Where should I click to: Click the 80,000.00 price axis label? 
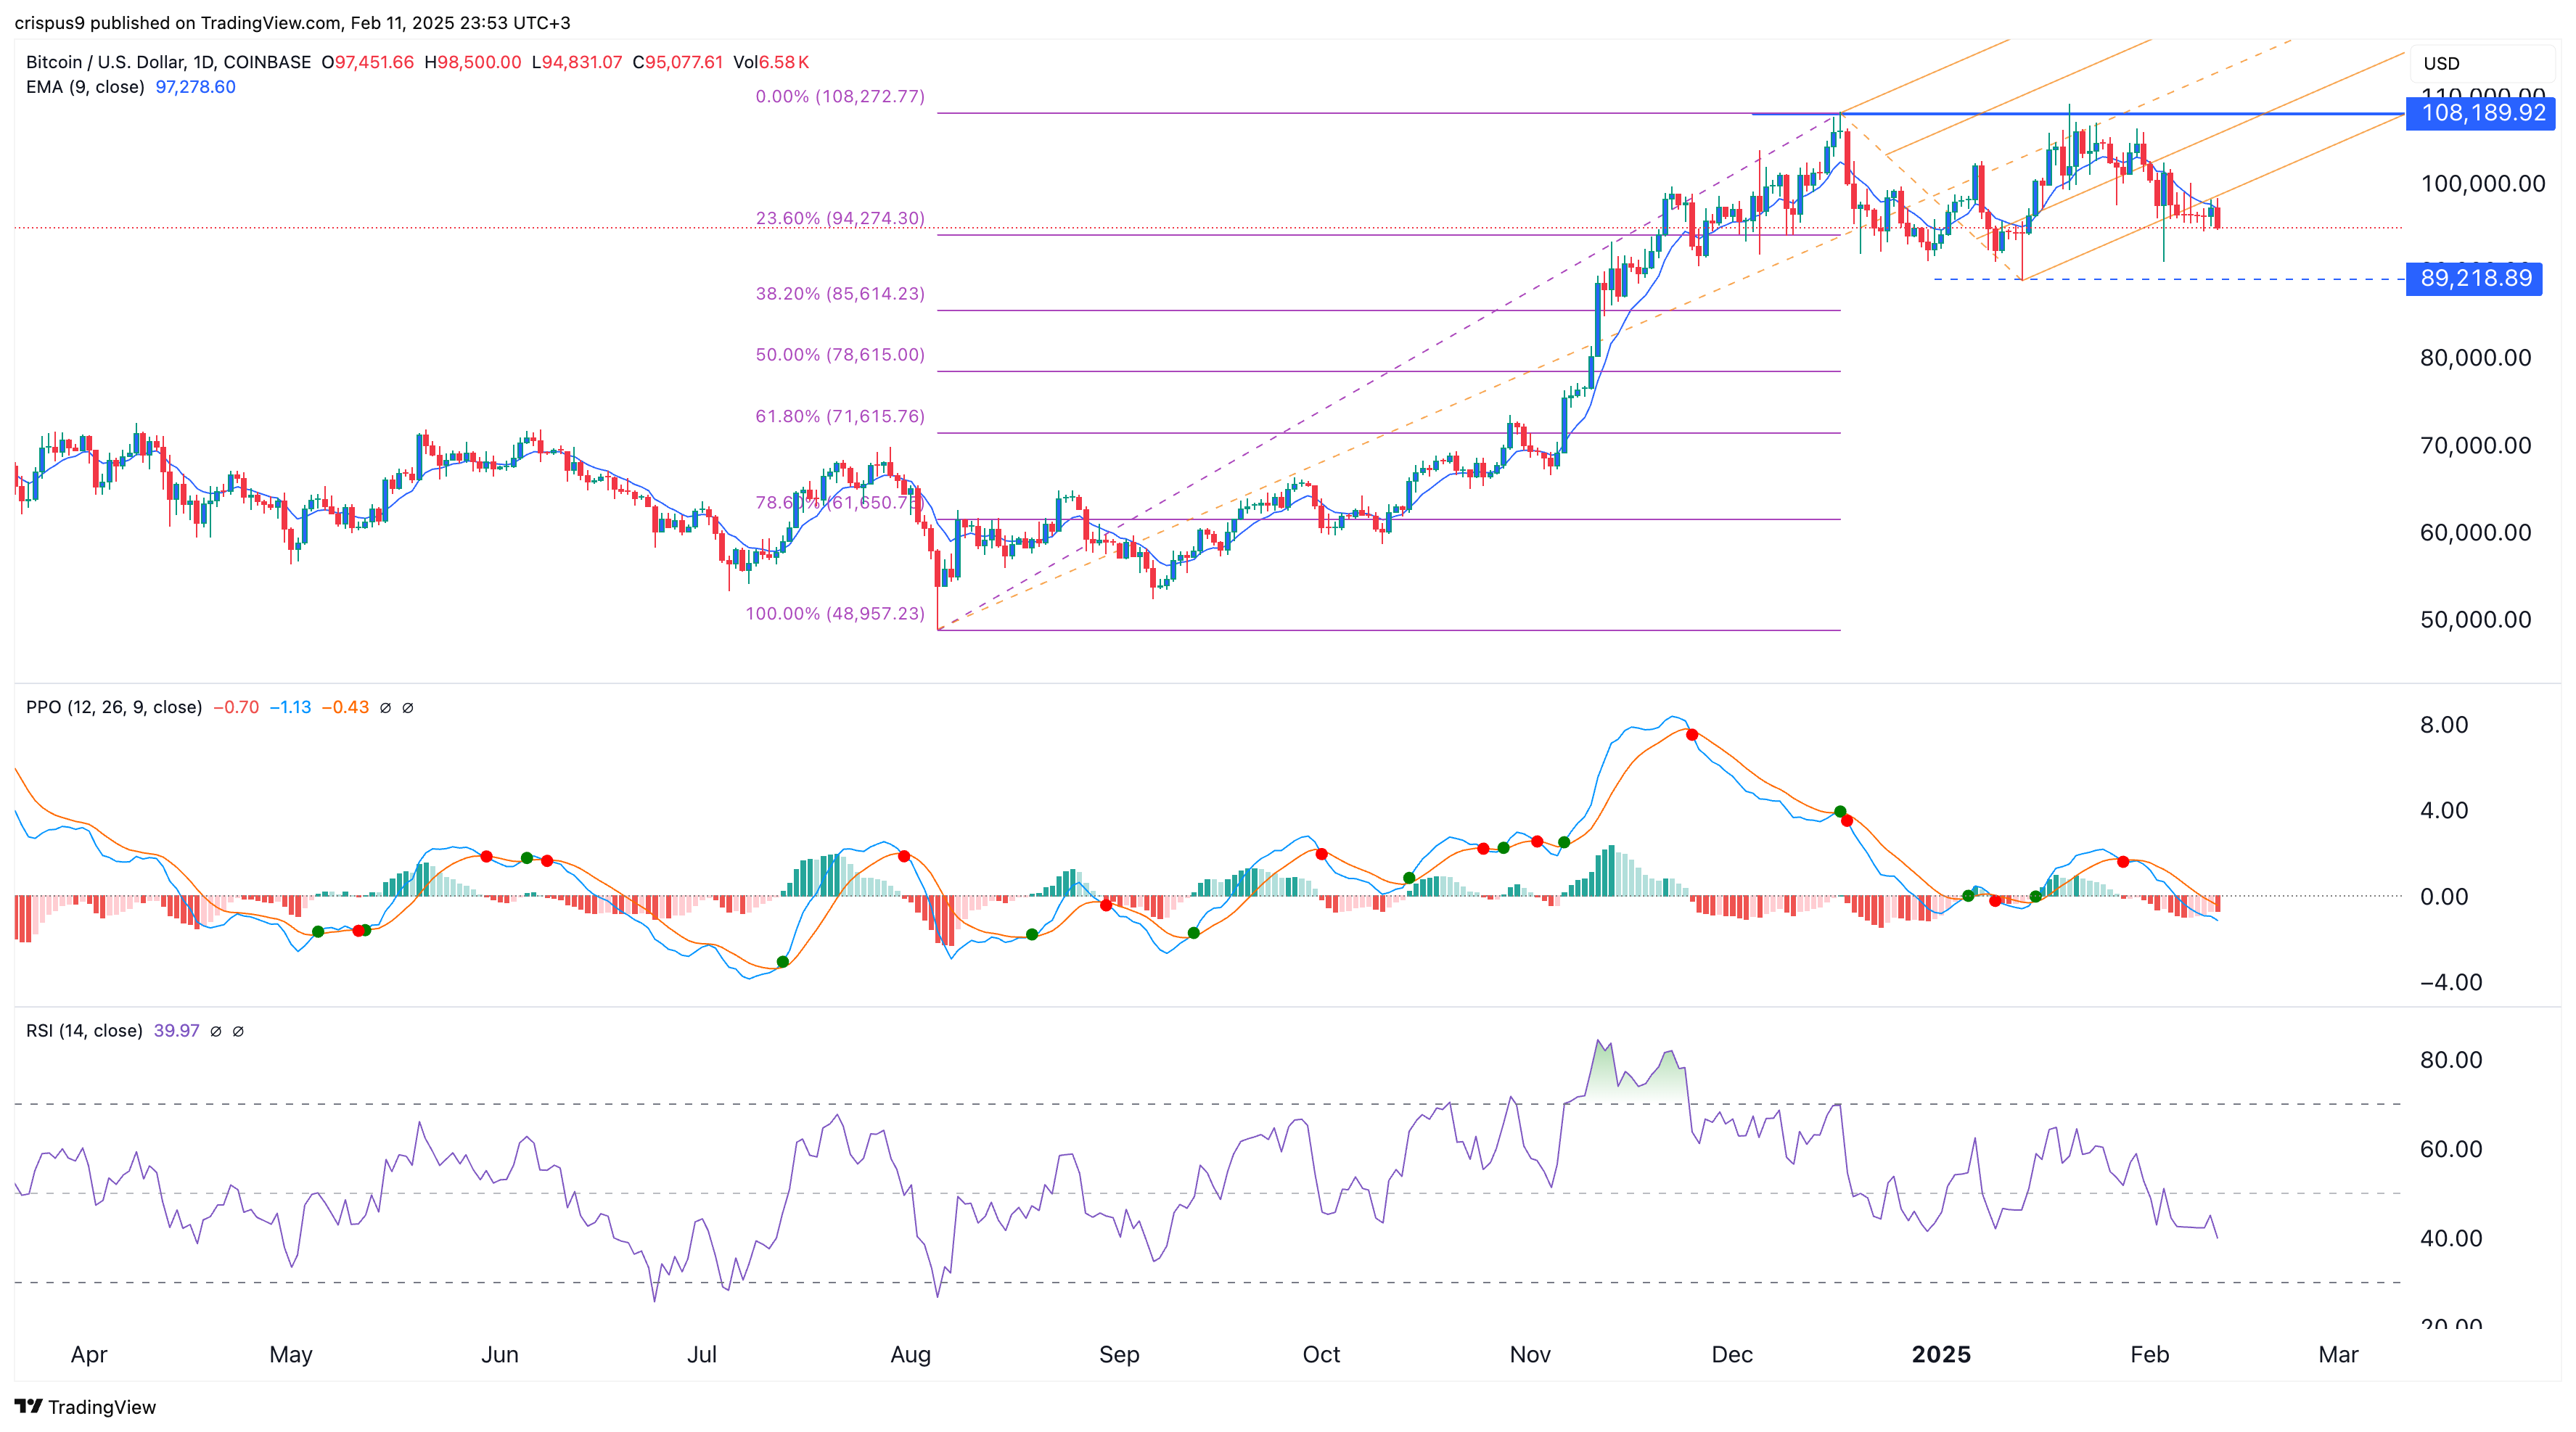(x=2476, y=358)
